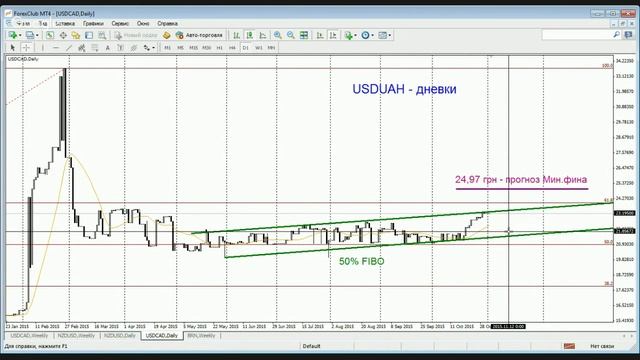Open the Вставка menu
Viewport: 640px width, 360px height.
coord(65,24)
